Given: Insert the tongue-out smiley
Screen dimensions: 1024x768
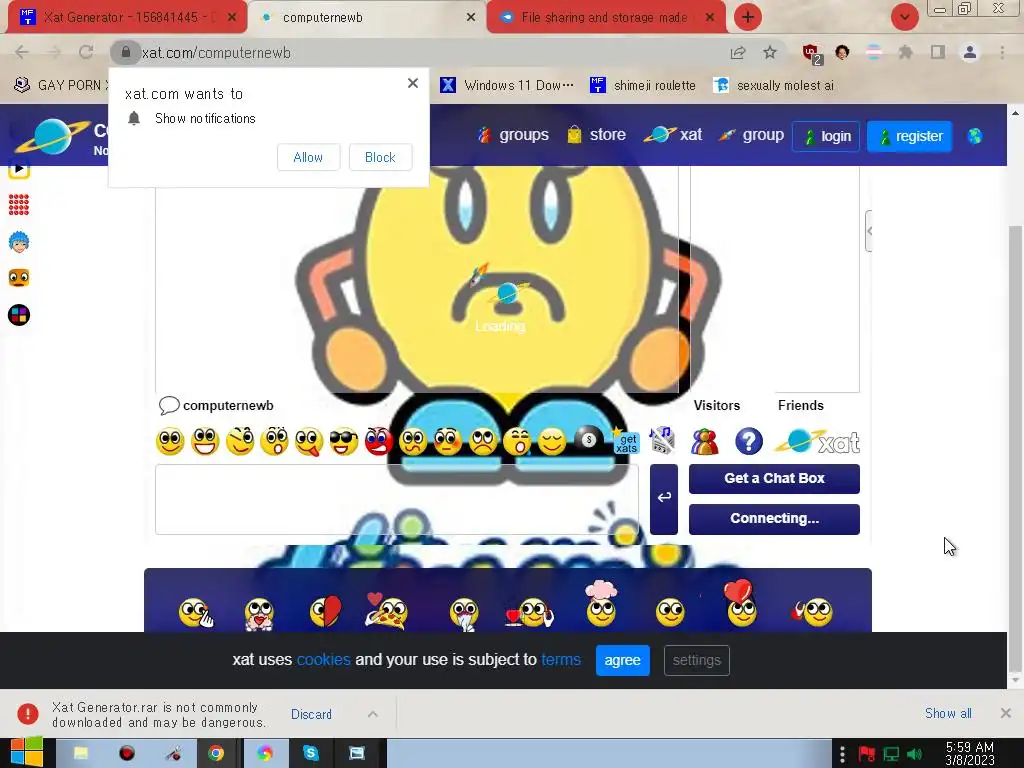Looking at the screenshot, I should (x=309, y=442).
